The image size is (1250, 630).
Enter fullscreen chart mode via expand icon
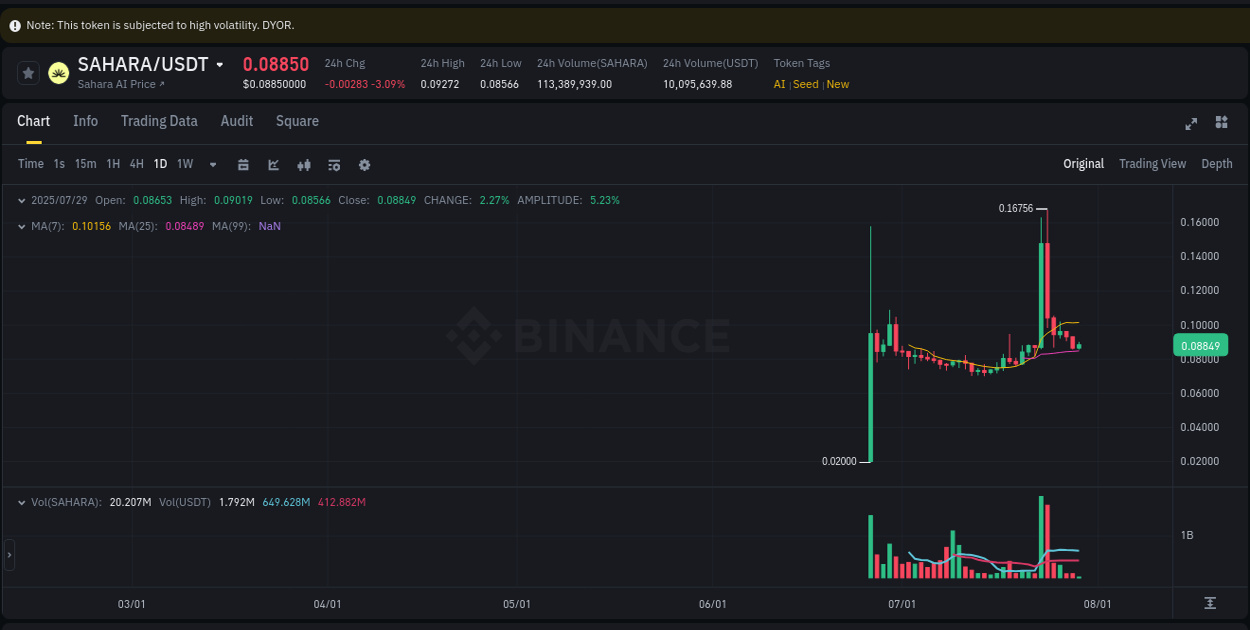[x=1190, y=123]
